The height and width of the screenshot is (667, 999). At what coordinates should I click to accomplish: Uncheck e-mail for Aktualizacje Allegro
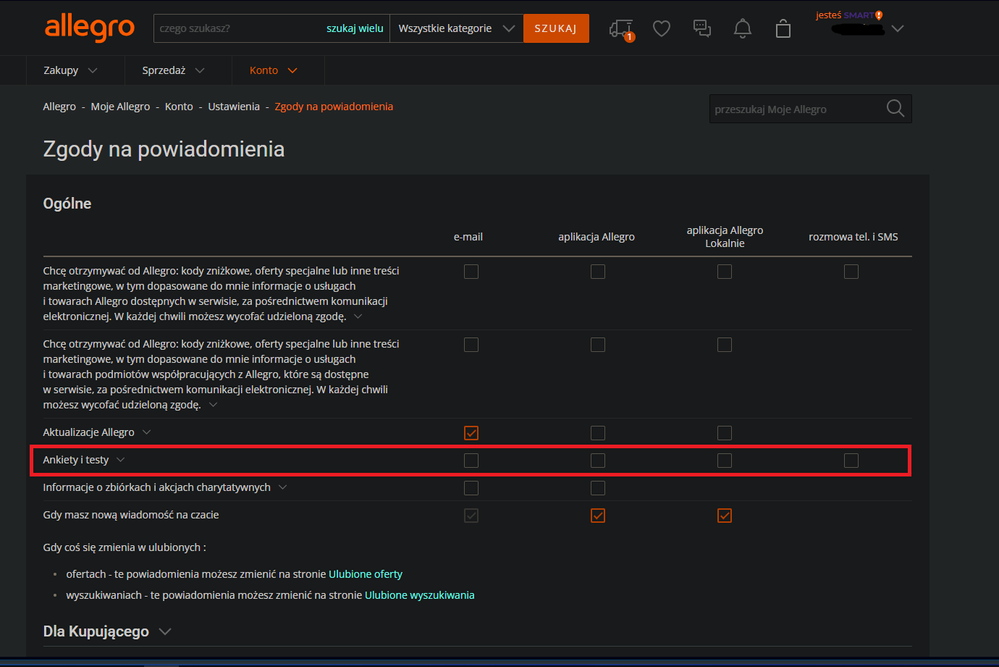(x=471, y=433)
